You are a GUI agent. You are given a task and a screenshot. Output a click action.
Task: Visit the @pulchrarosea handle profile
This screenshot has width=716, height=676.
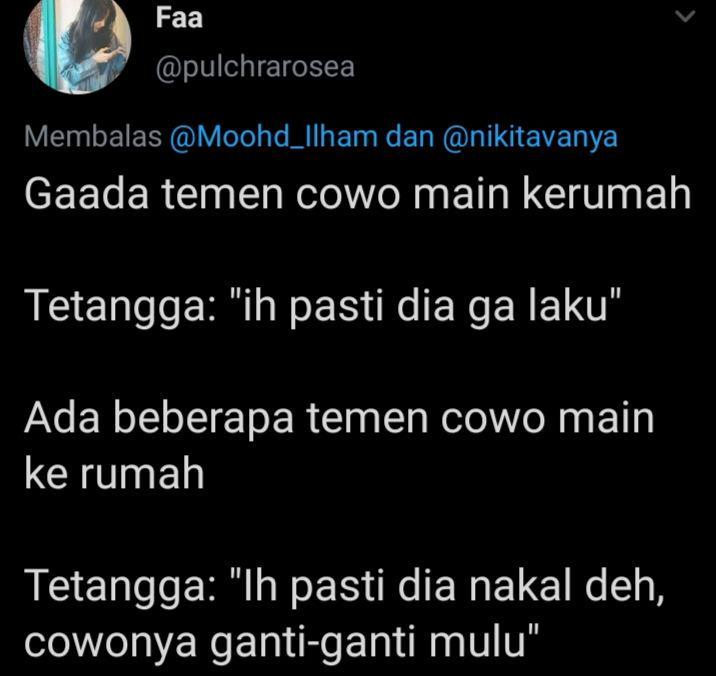tap(255, 67)
